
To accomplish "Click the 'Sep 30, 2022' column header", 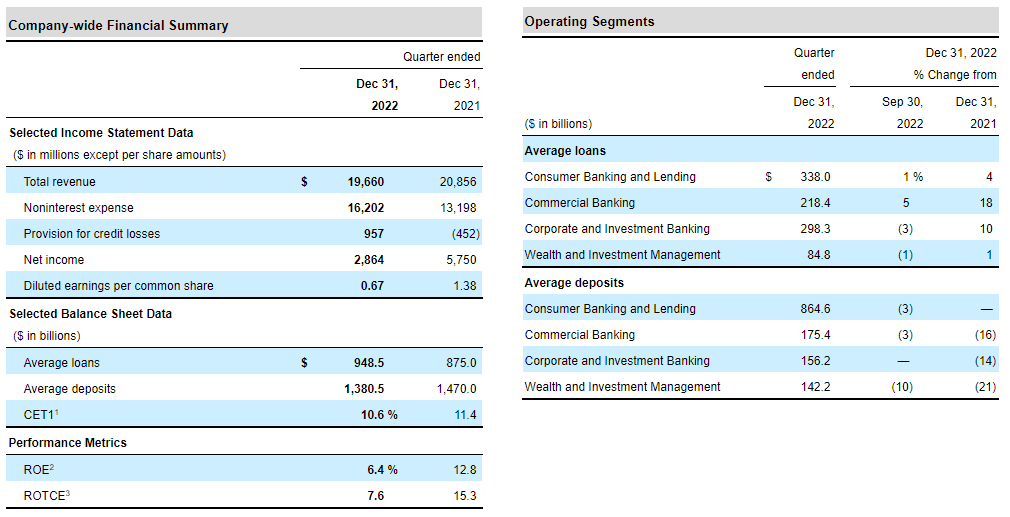I will tap(902, 113).
